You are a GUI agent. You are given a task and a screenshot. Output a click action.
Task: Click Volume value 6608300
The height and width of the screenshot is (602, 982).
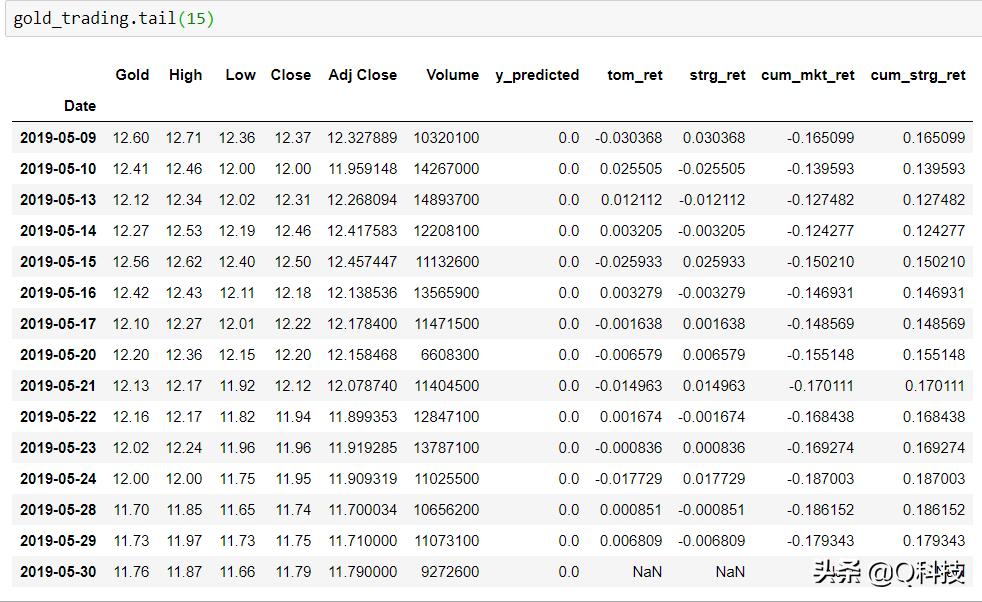450,355
